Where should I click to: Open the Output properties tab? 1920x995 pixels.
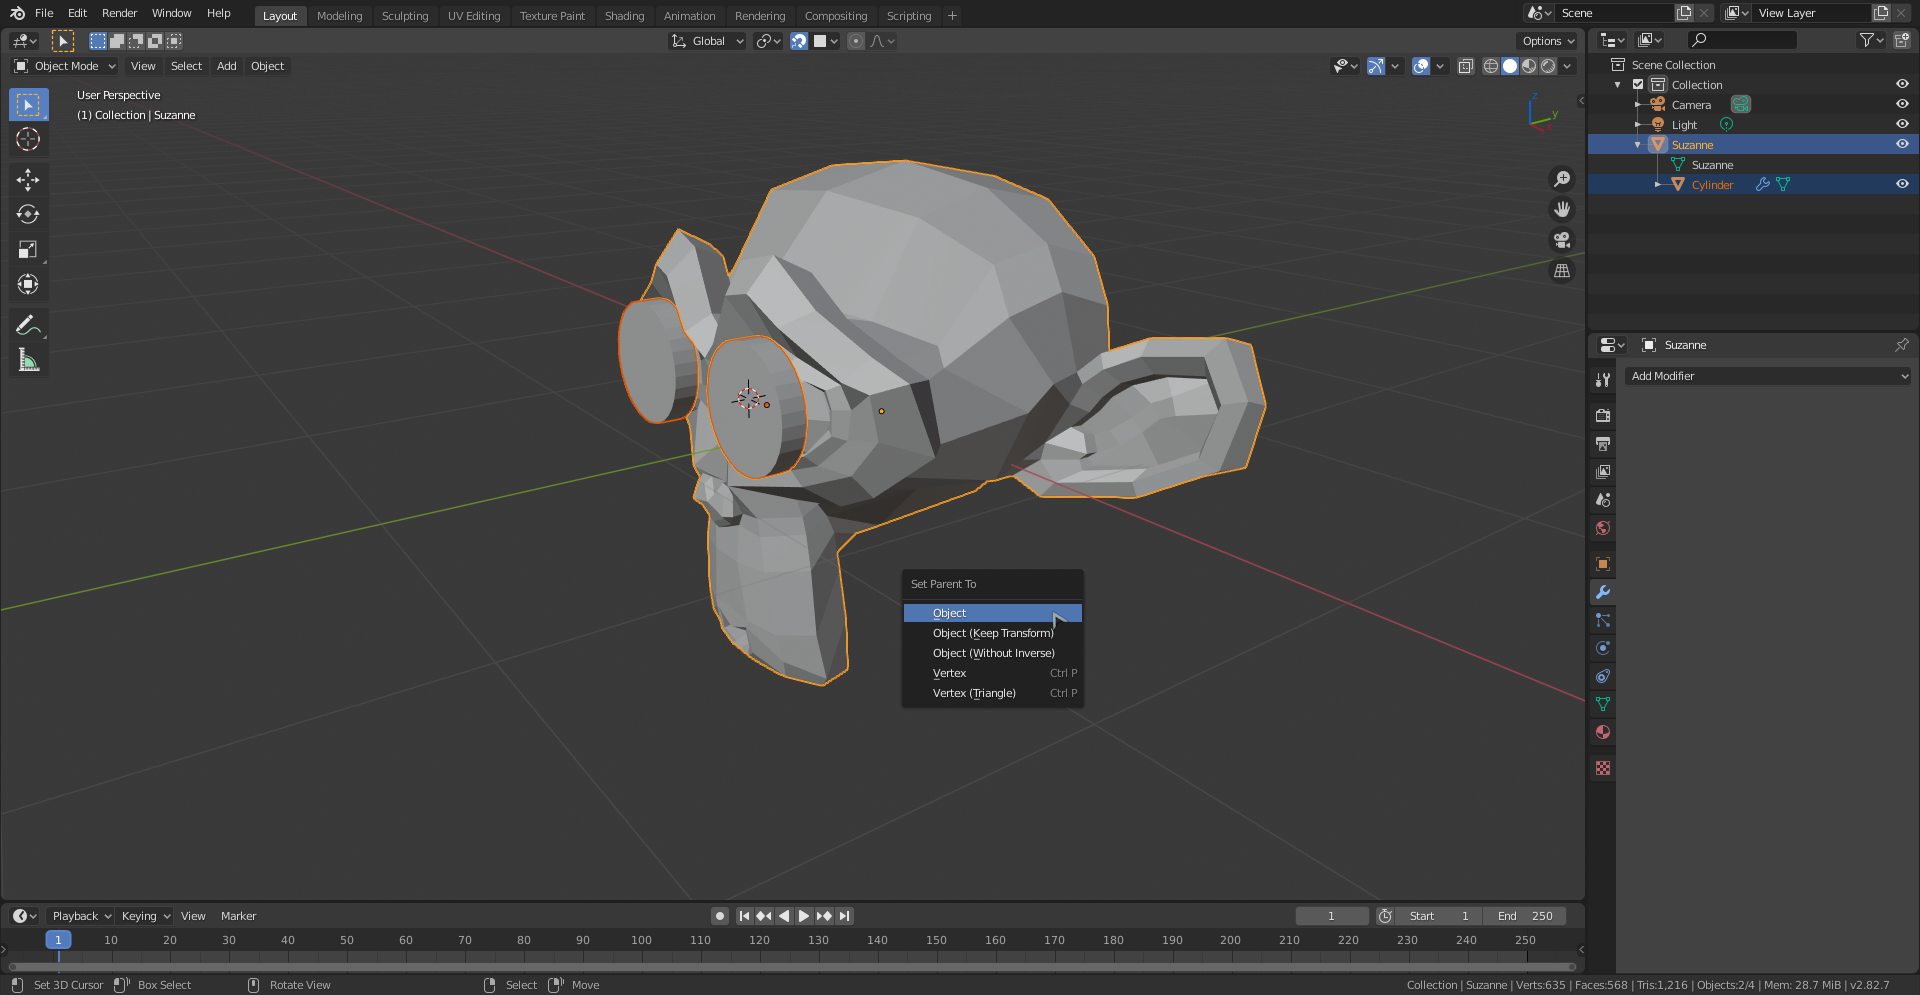pos(1603,444)
